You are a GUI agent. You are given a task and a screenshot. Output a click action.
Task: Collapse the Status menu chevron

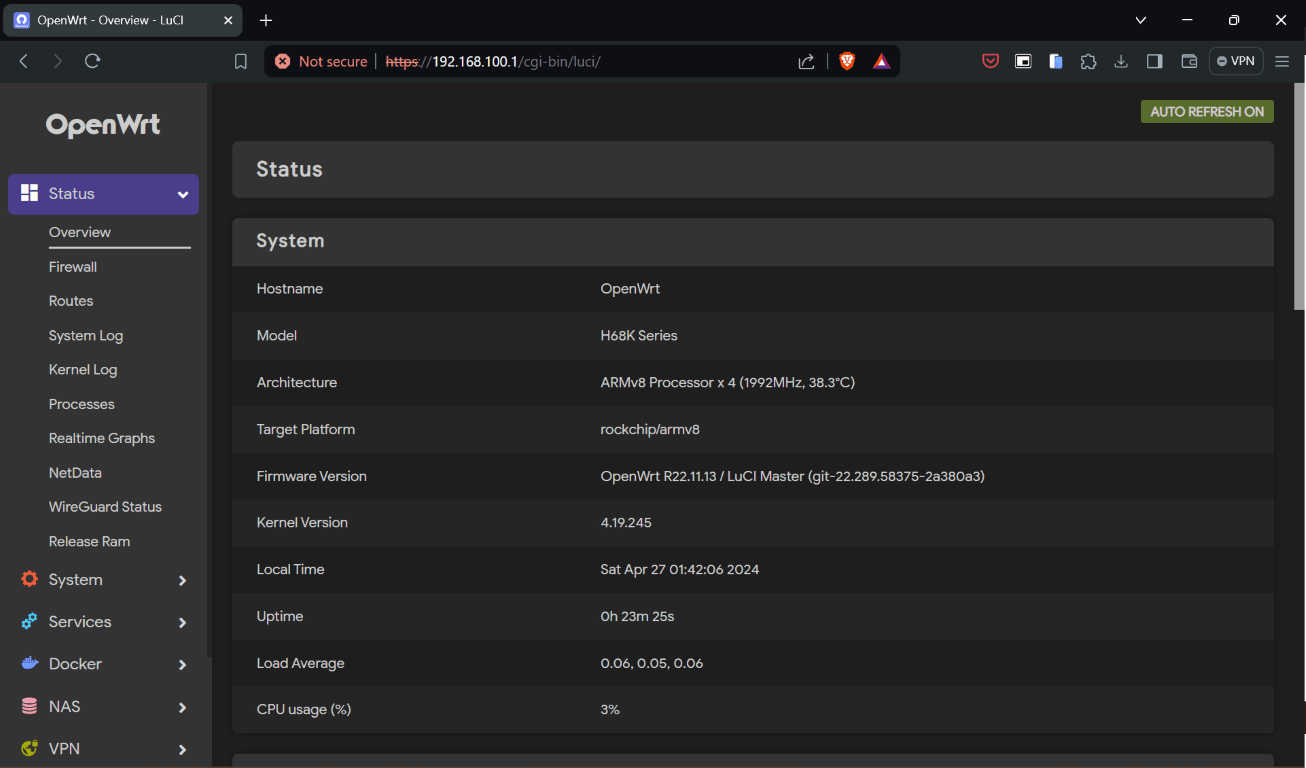click(x=183, y=195)
